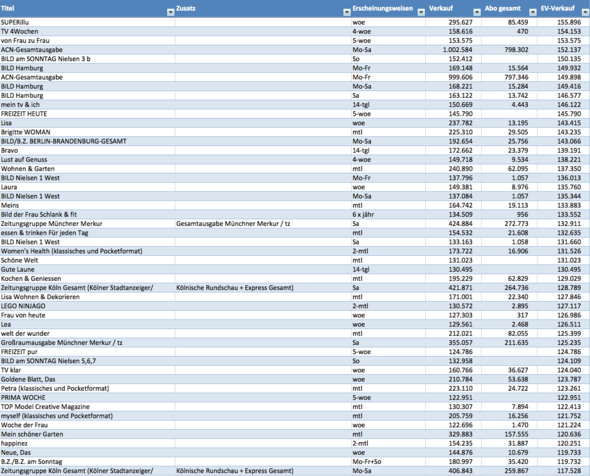Viewport: 590px width, 476px height.
Task: Click the BILD am SONNTAG Nielsen 5,6,7 cell
Action: point(87,361)
